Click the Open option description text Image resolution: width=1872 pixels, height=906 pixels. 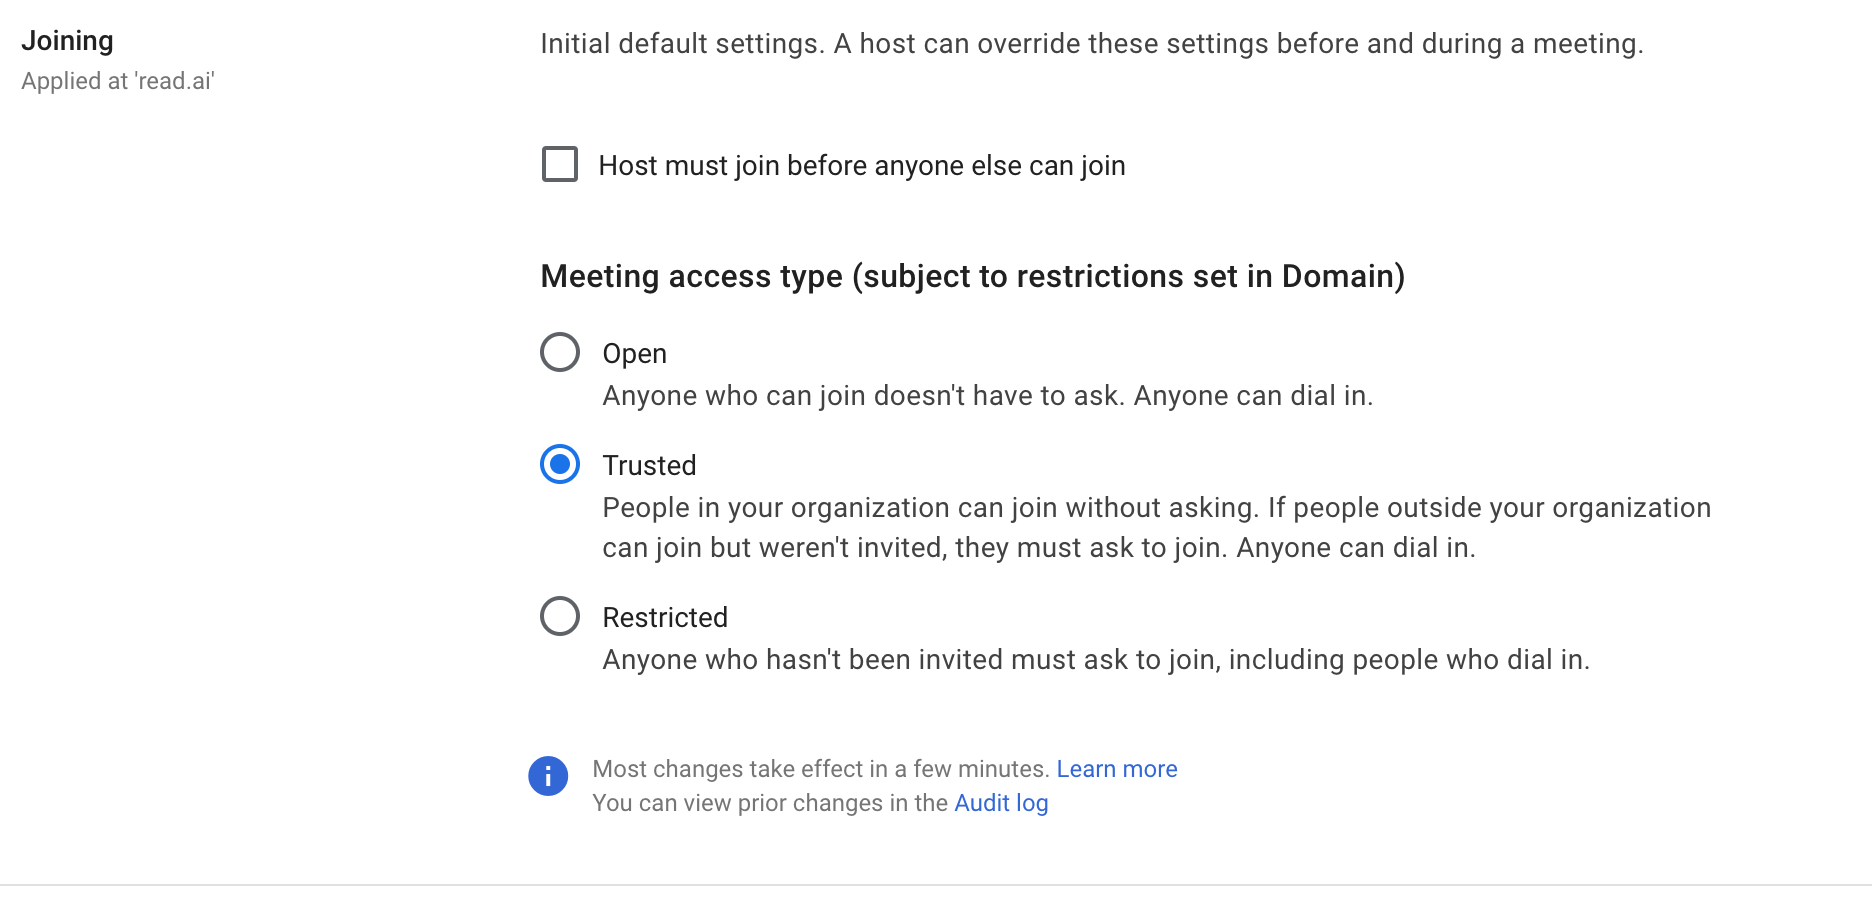point(987,395)
